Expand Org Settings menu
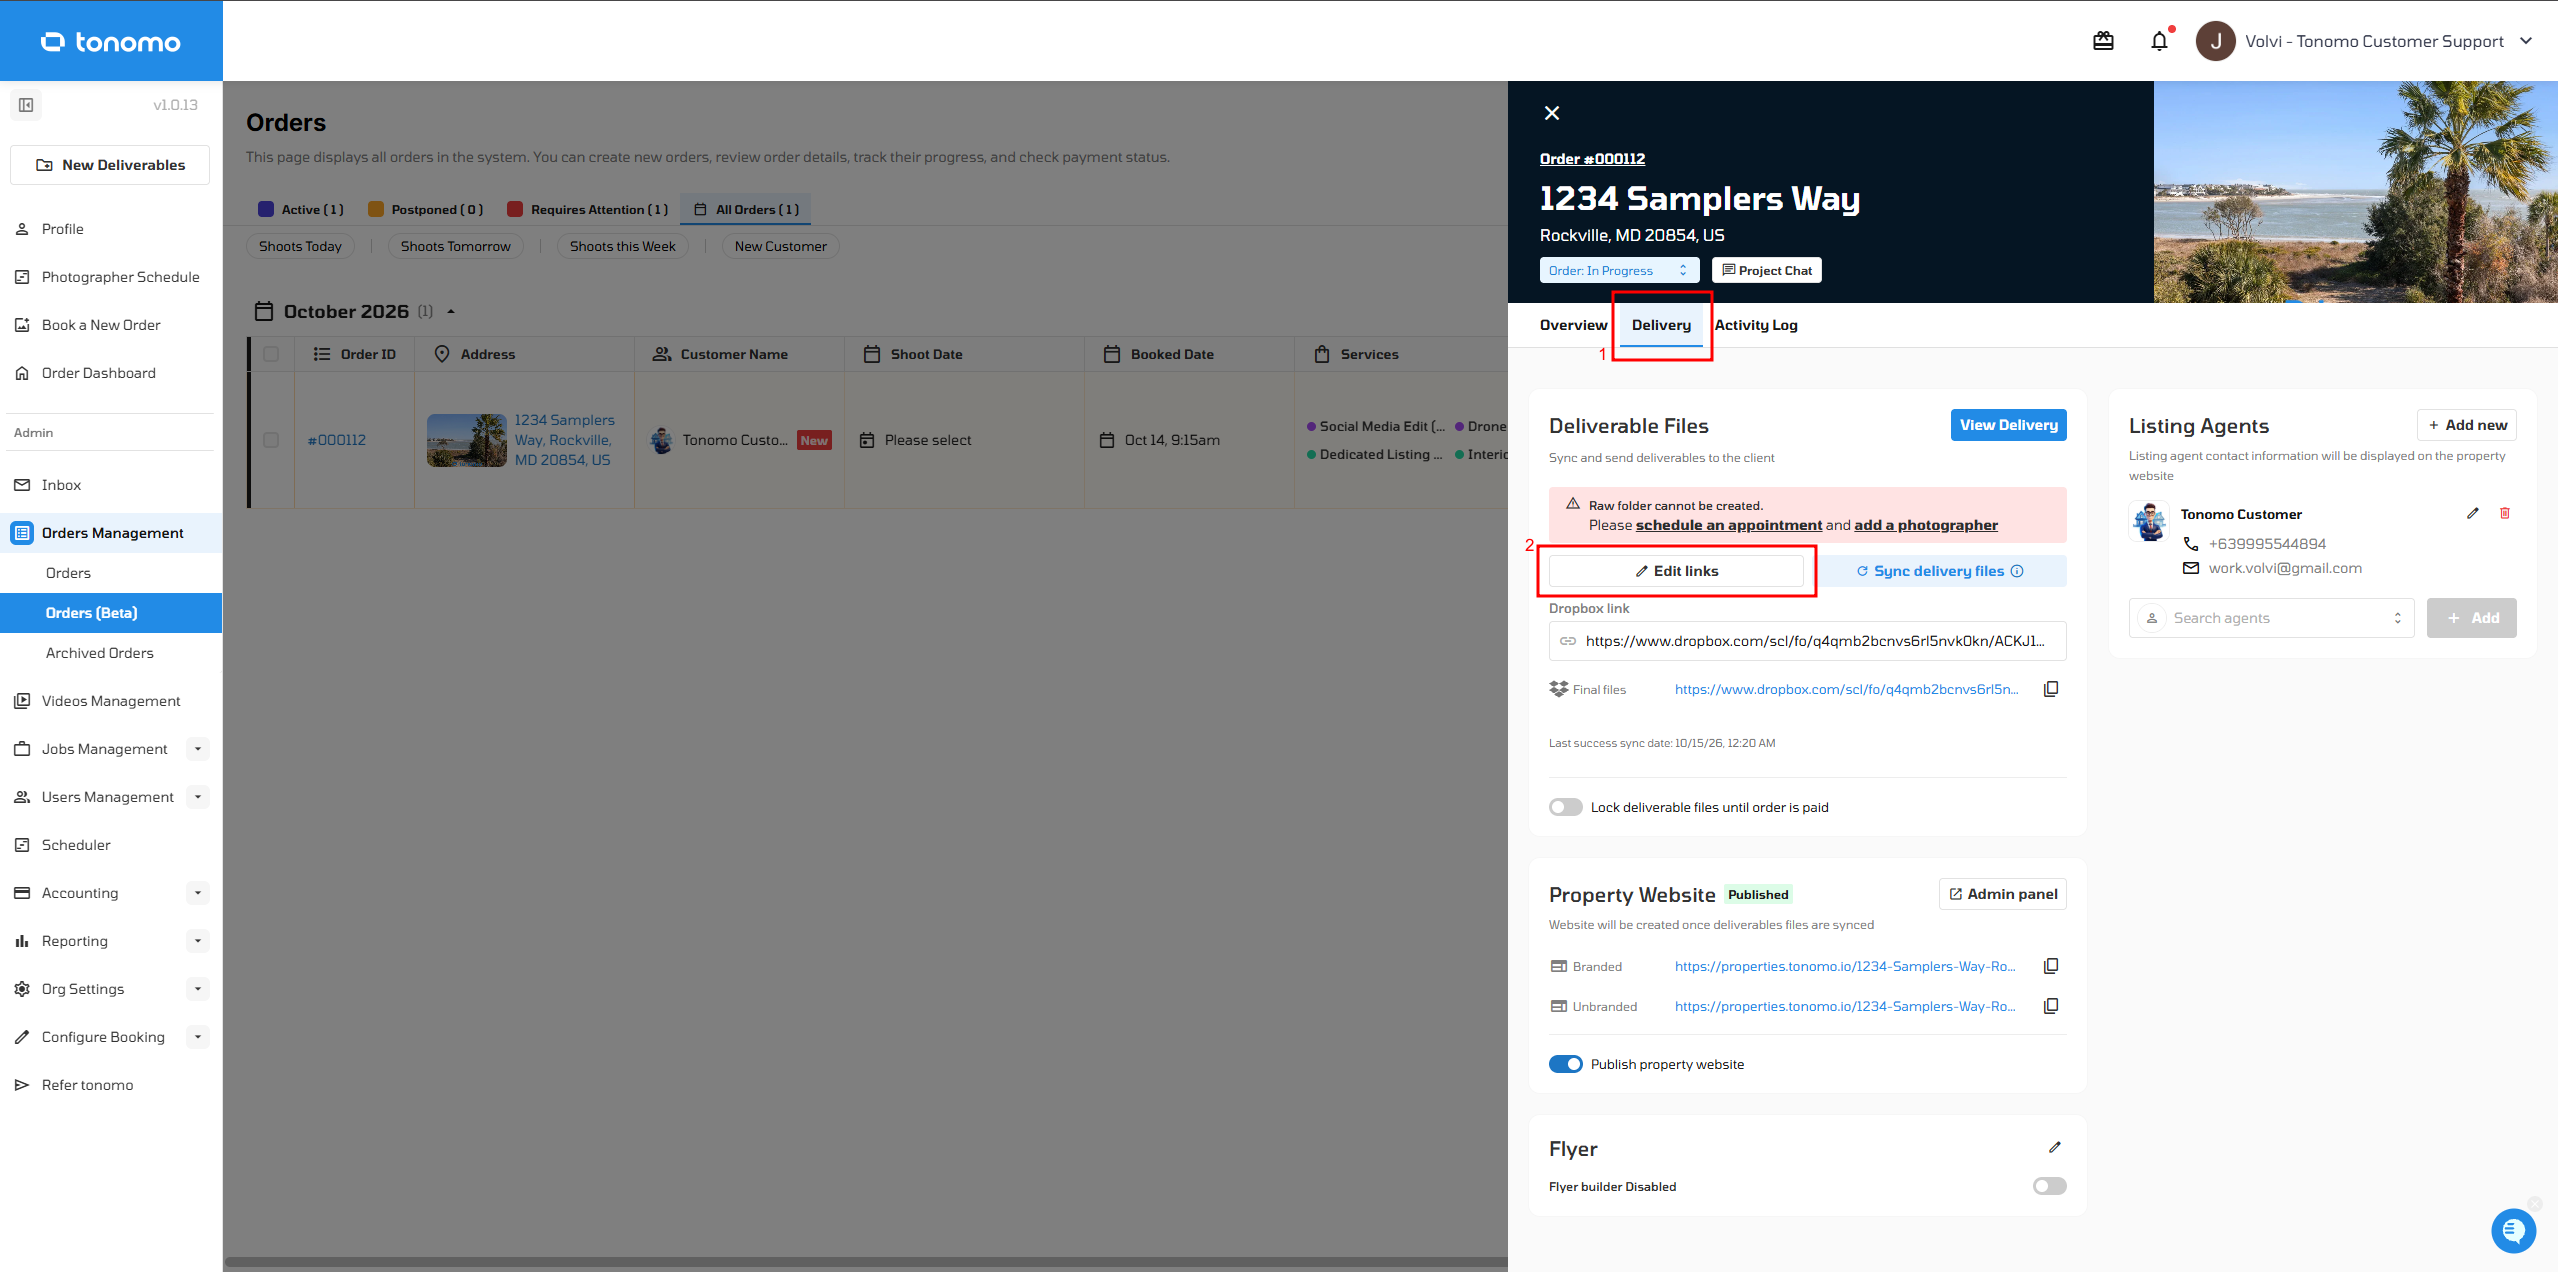This screenshot has width=2558, height=1272. point(198,989)
